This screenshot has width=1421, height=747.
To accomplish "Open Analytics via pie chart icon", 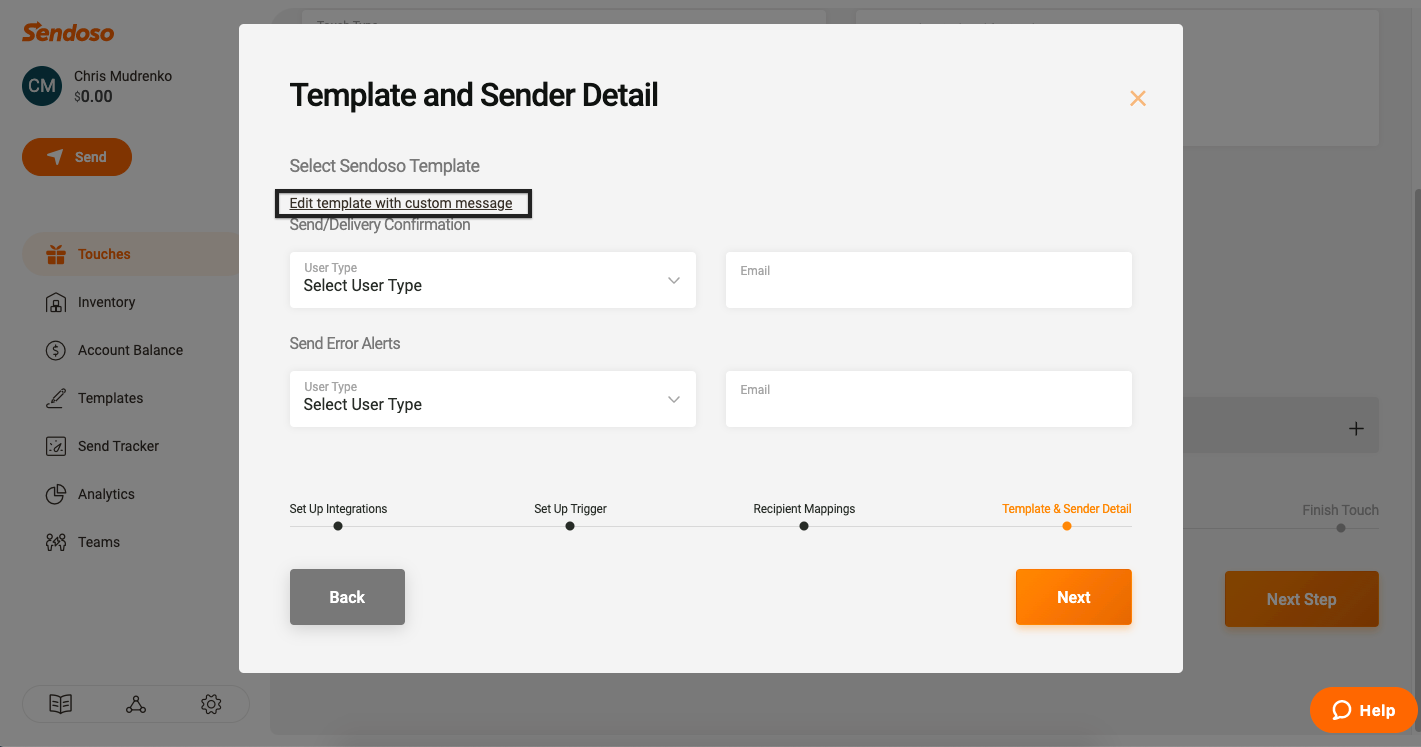I will click(x=56, y=494).
